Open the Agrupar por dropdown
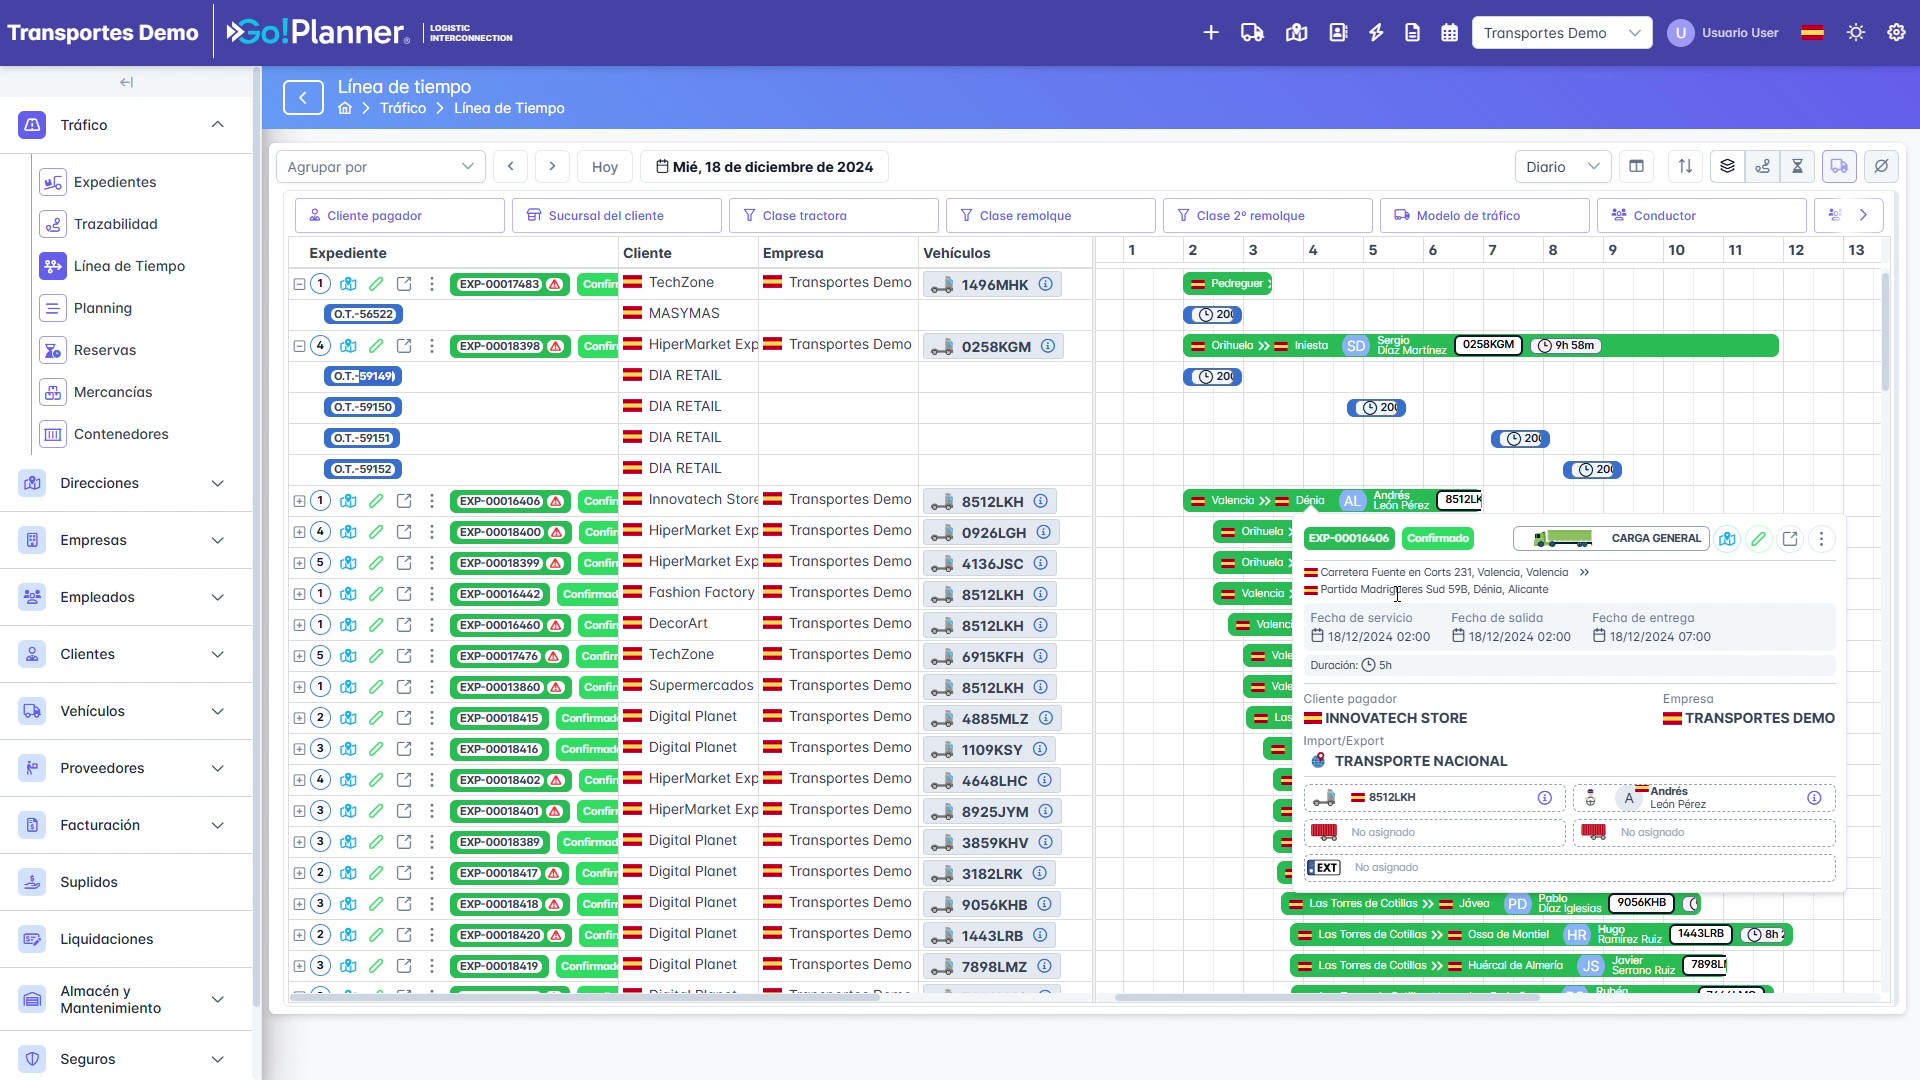Image resolution: width=1920 pixels, height=1080 pixels. (381, 167)
